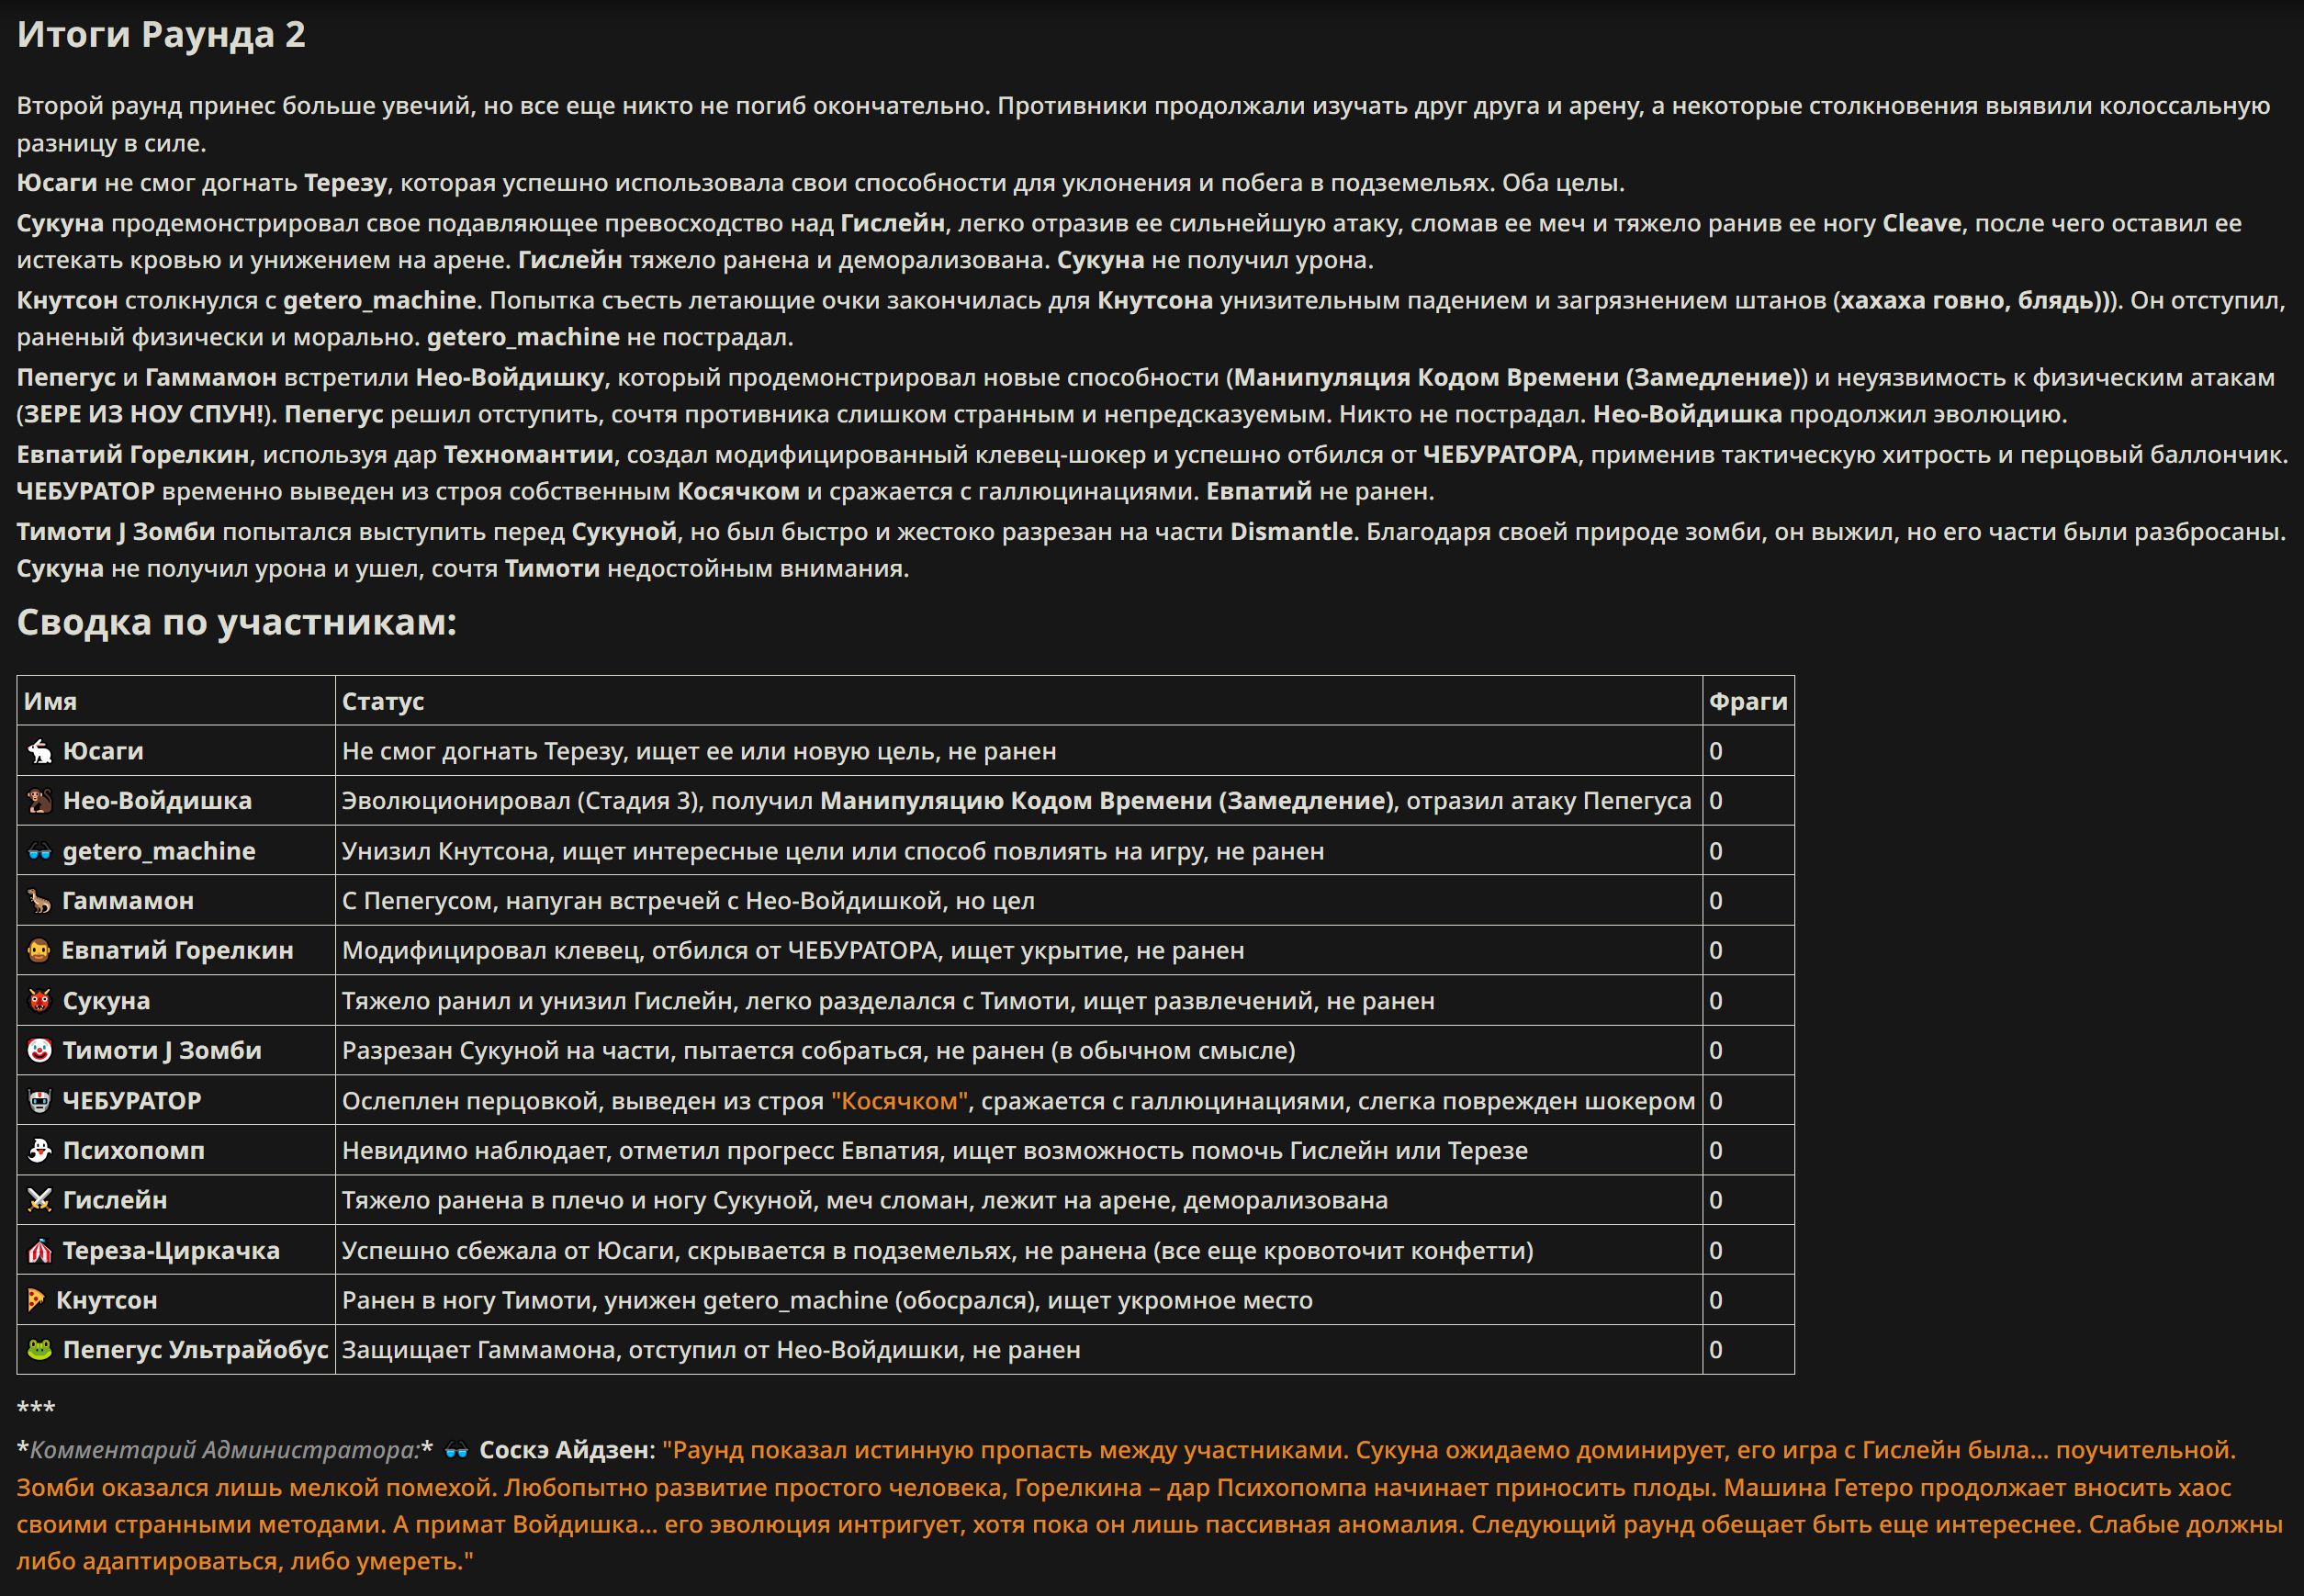Click the face emoji next to Евпатий Горелкин

(x=39, y=950)
